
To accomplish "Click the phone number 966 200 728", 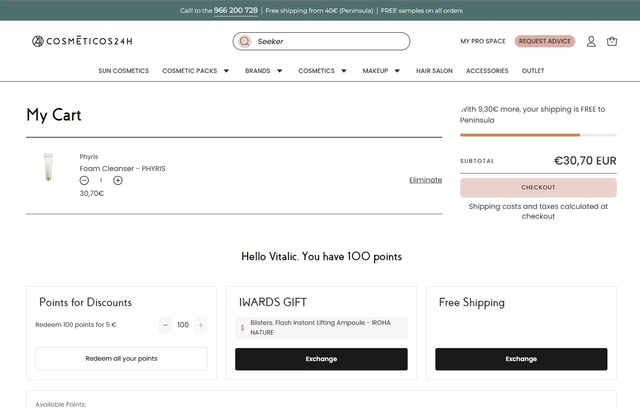I will 236,11.
